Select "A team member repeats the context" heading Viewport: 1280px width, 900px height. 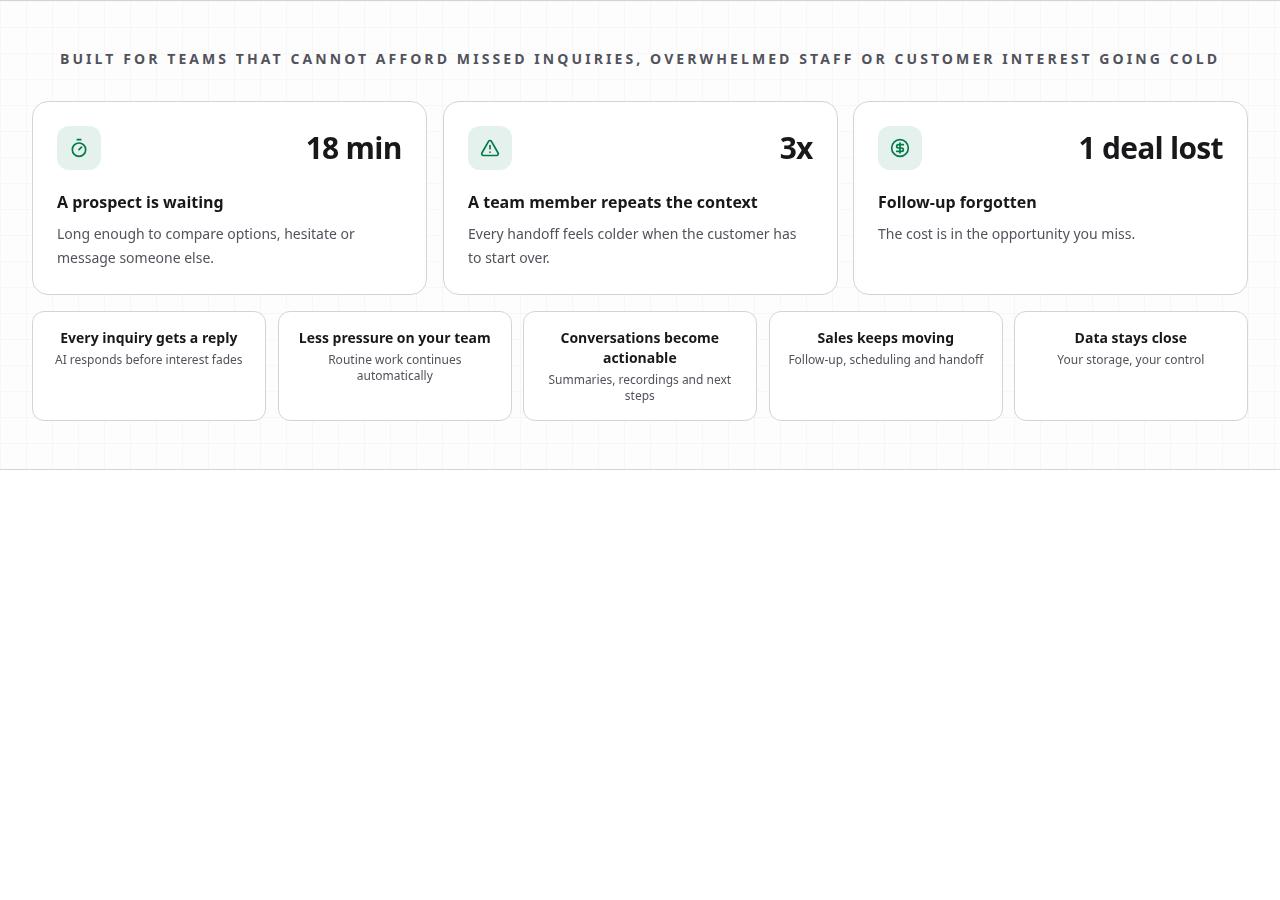613,202
